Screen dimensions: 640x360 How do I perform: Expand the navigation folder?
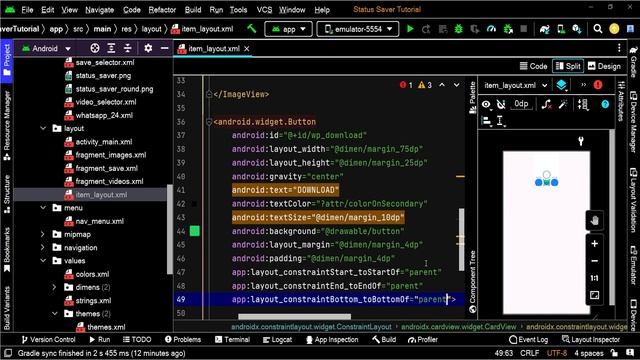click(43, 247)
